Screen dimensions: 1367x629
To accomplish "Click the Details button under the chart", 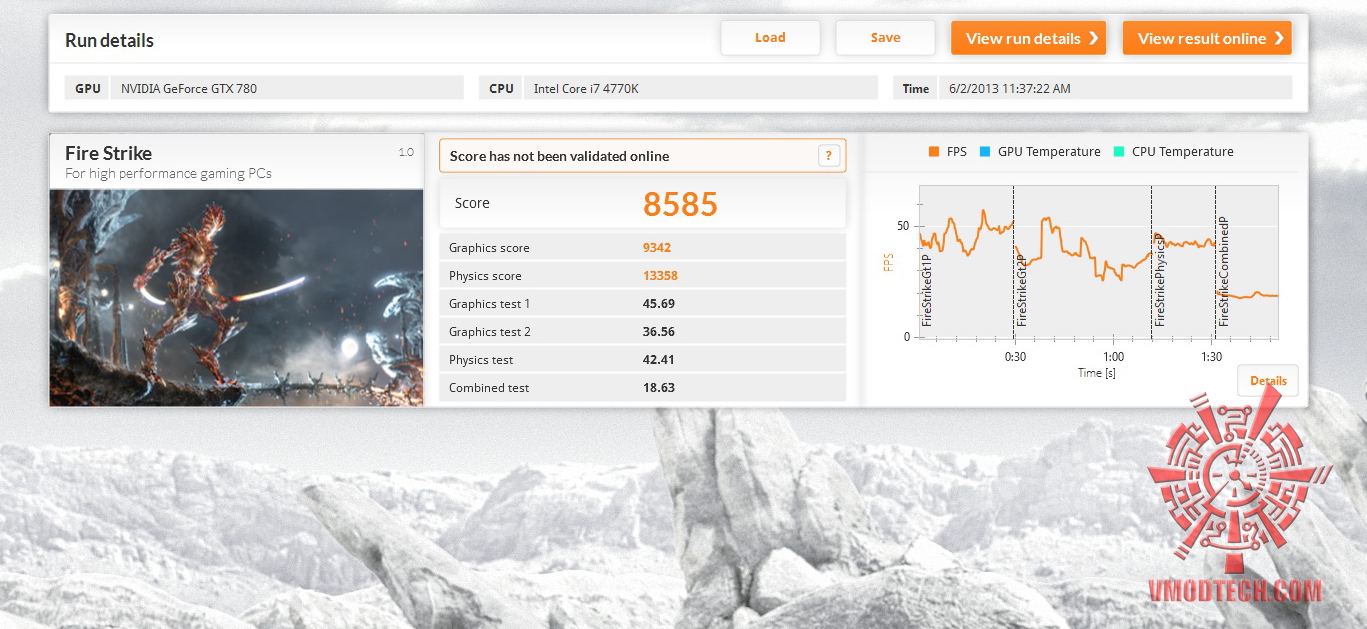I will [1268, 381].
